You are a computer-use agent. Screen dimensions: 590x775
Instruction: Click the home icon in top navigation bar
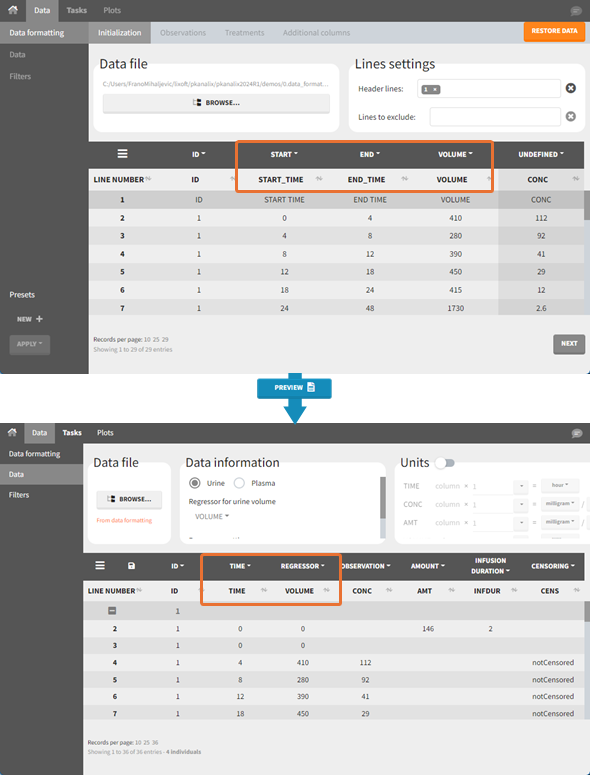13,10
